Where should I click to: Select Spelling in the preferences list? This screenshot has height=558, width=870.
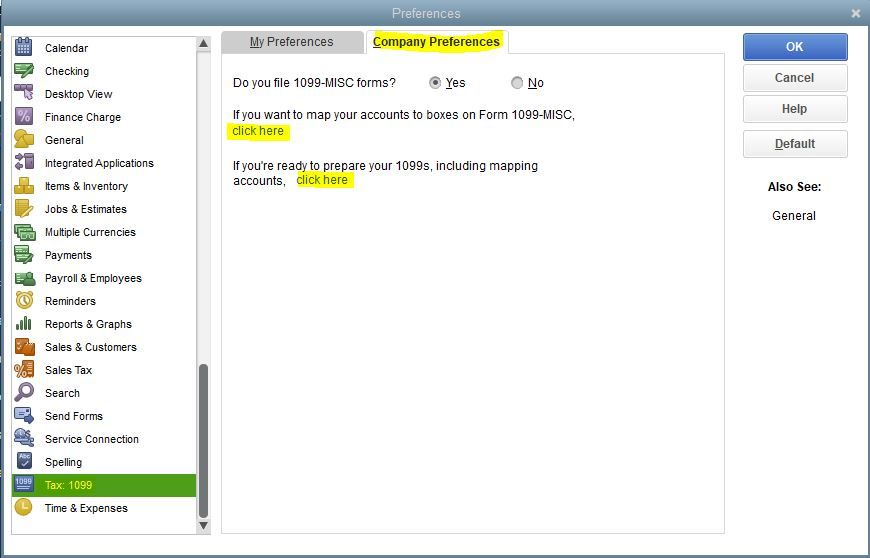pos(104,462)
